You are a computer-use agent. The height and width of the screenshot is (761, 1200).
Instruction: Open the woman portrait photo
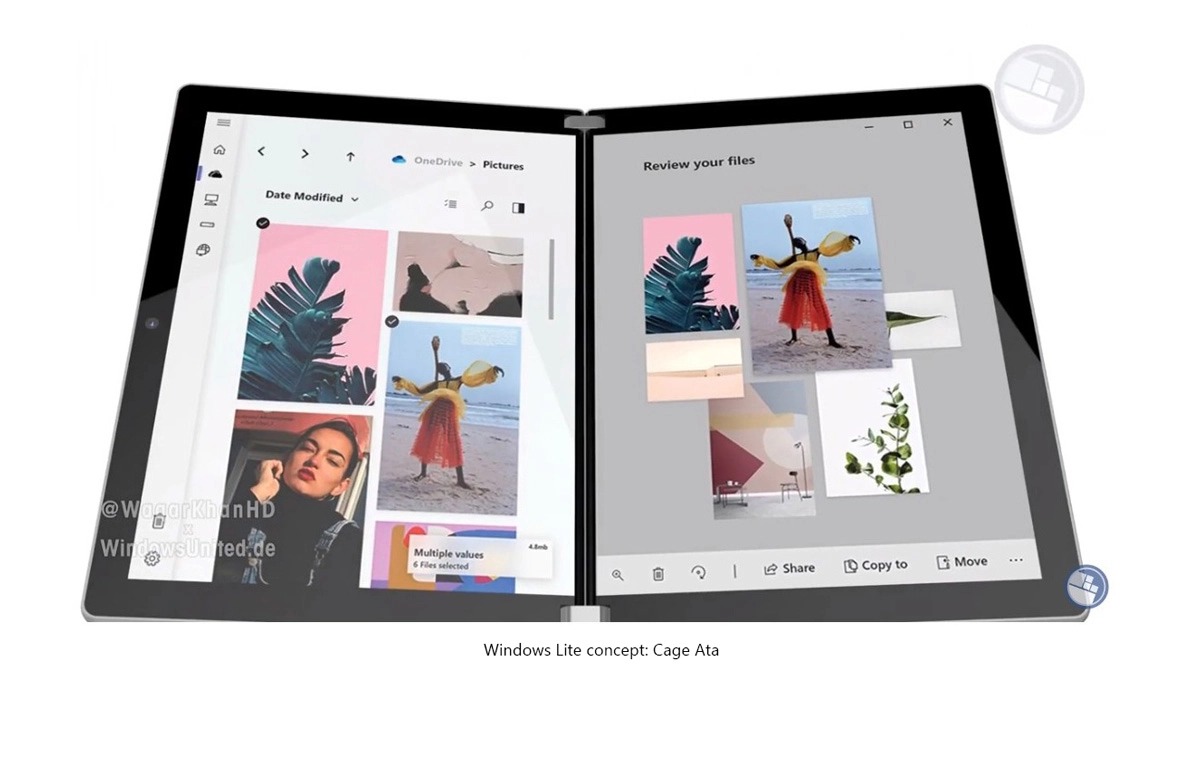[299, 500]
